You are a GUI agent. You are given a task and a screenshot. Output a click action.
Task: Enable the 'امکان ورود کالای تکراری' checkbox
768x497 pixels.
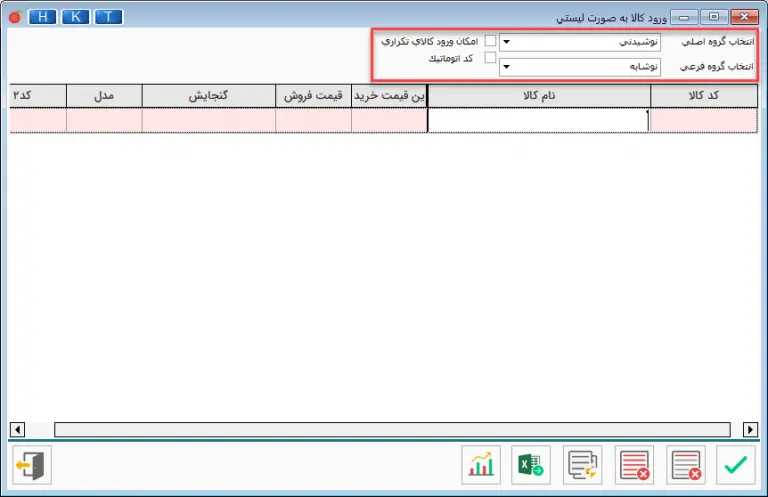pyautogui.click(x=490, y=41)
